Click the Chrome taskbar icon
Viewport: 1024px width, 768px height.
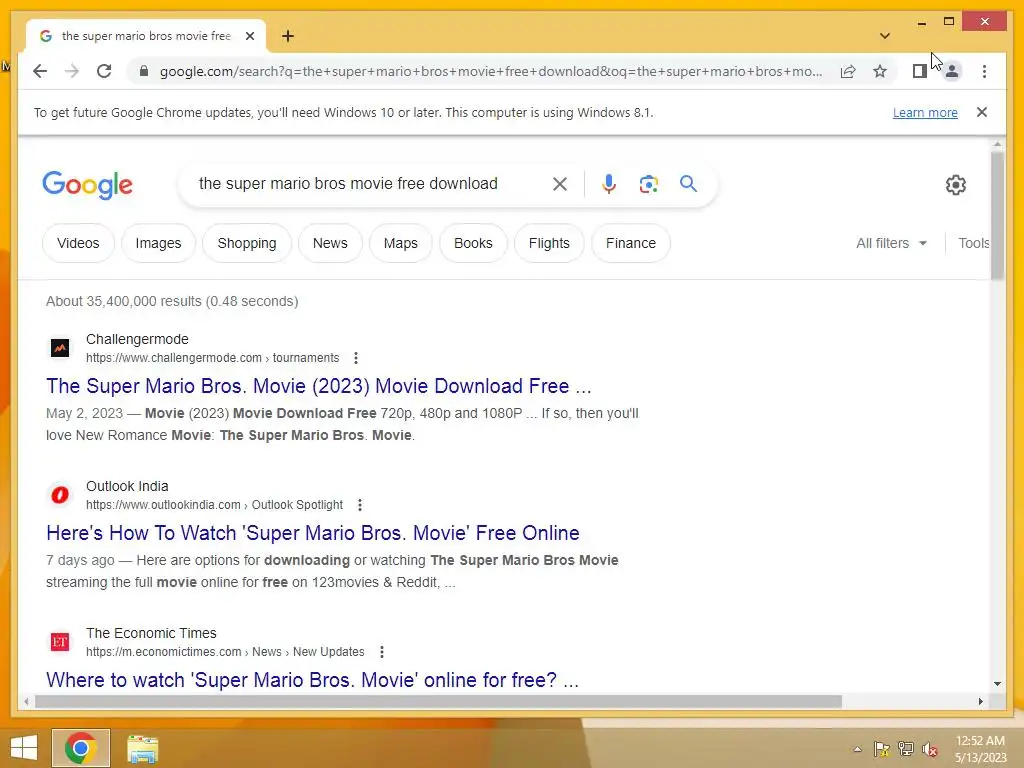81,748
